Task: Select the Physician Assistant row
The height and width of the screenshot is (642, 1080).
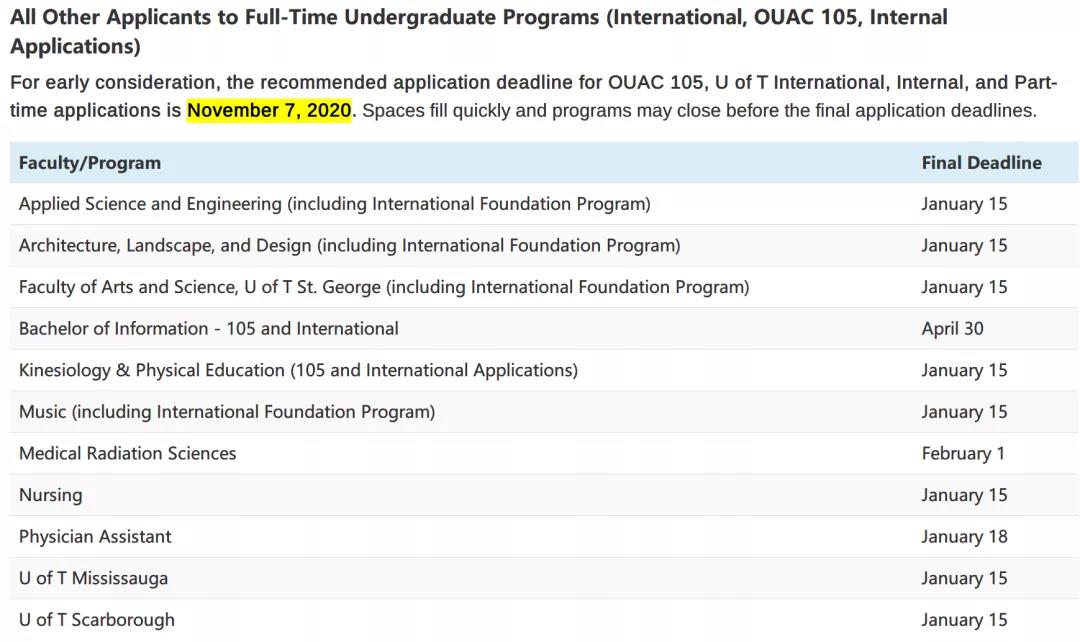Action: [544, 537]
